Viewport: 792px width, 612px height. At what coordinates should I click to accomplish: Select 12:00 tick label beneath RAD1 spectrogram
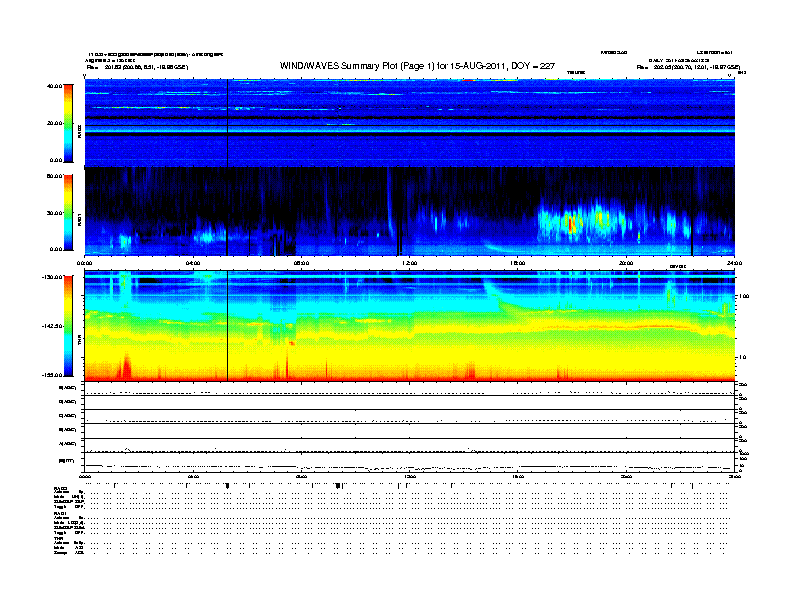pos(409,263)
